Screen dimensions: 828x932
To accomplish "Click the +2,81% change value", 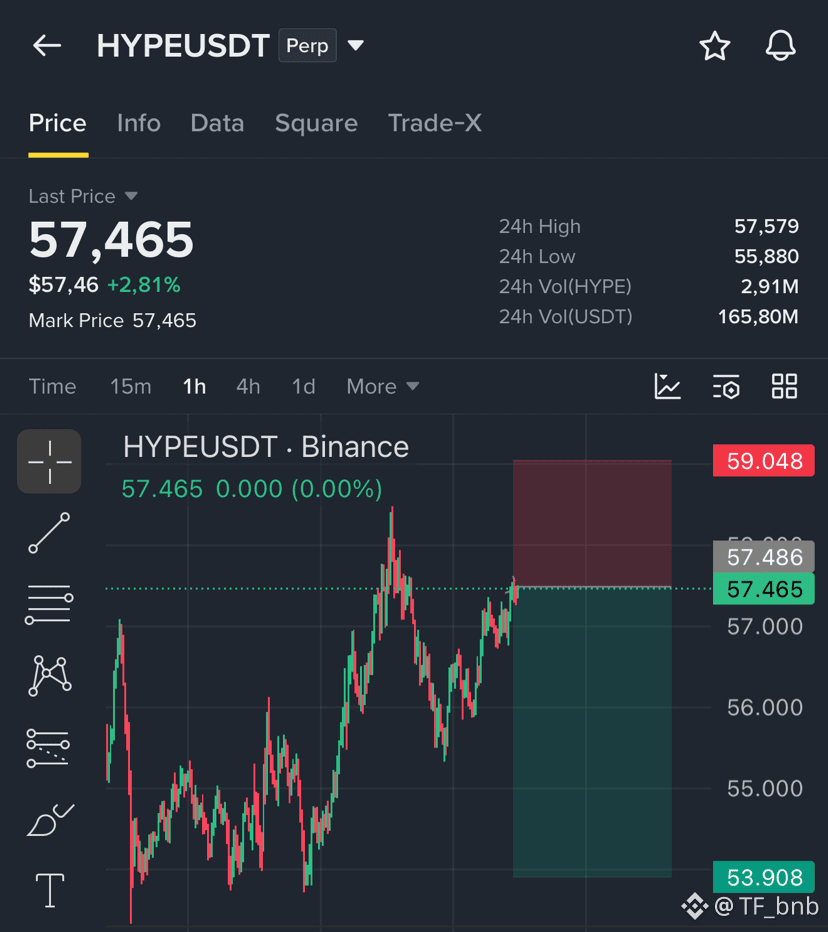I will (x=144, y=285).
